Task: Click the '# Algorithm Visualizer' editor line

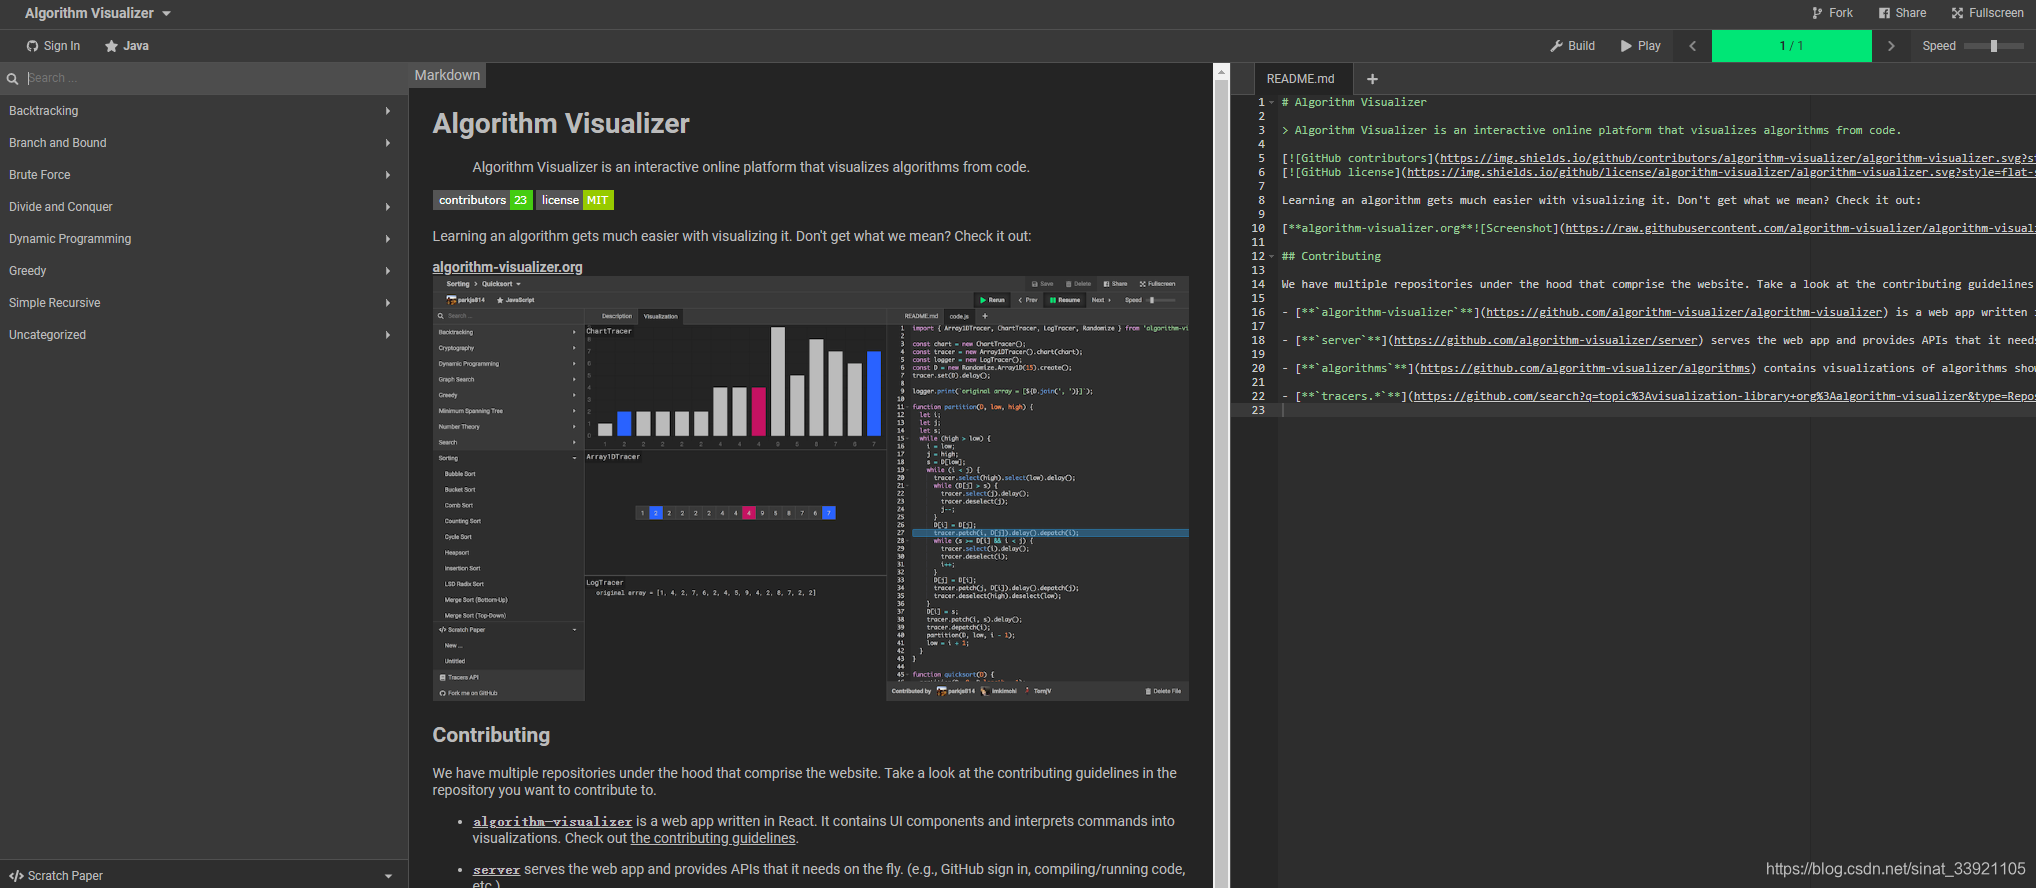Action: pos(1354,102)
